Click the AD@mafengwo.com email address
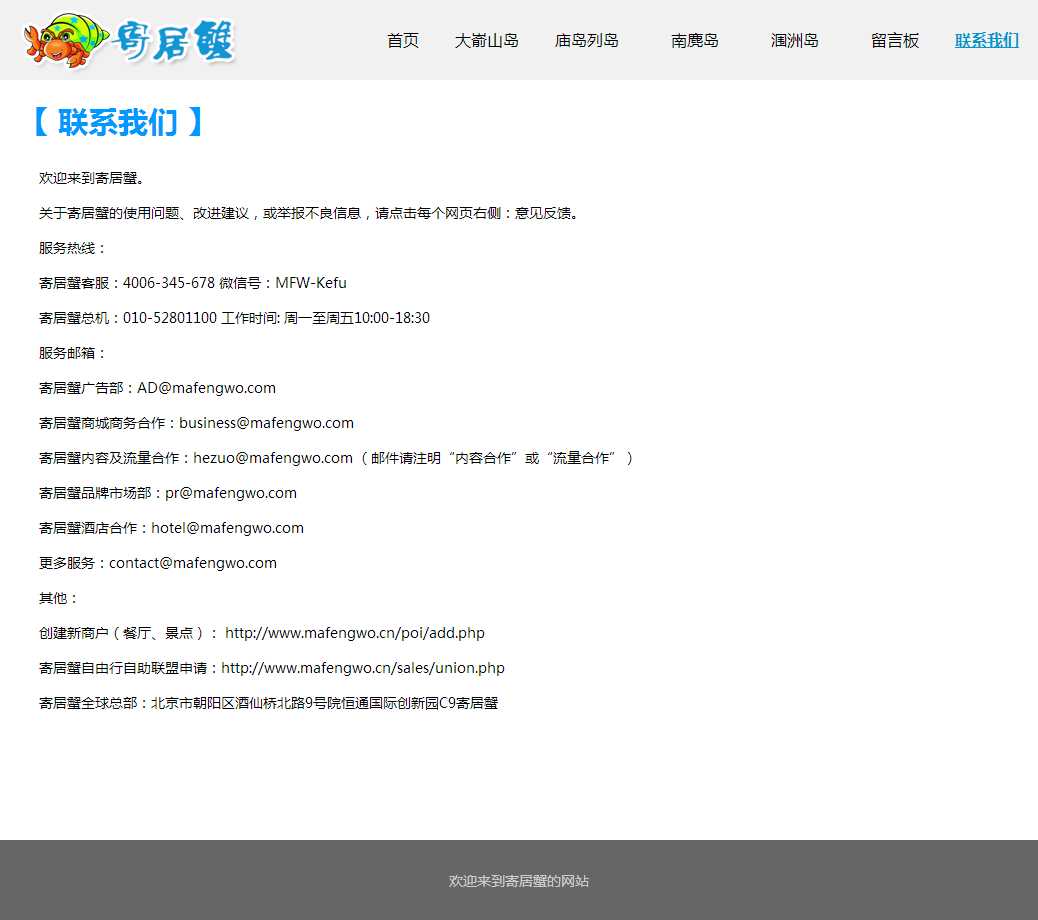 [206, 388]
